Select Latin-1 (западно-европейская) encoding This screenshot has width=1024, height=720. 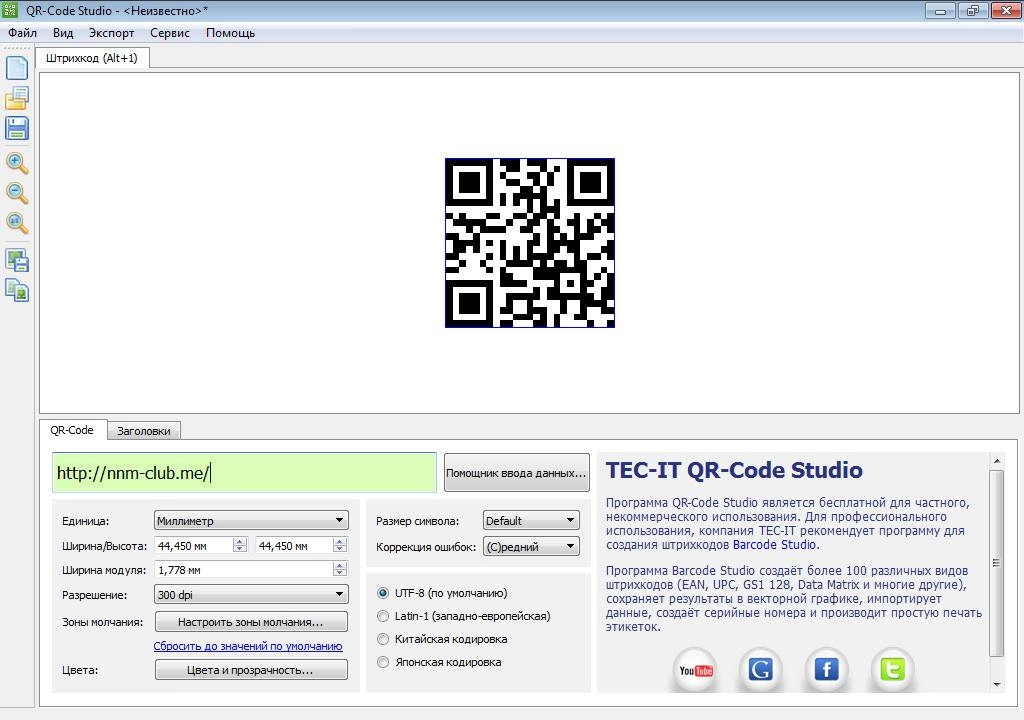[x=464, y=616]
